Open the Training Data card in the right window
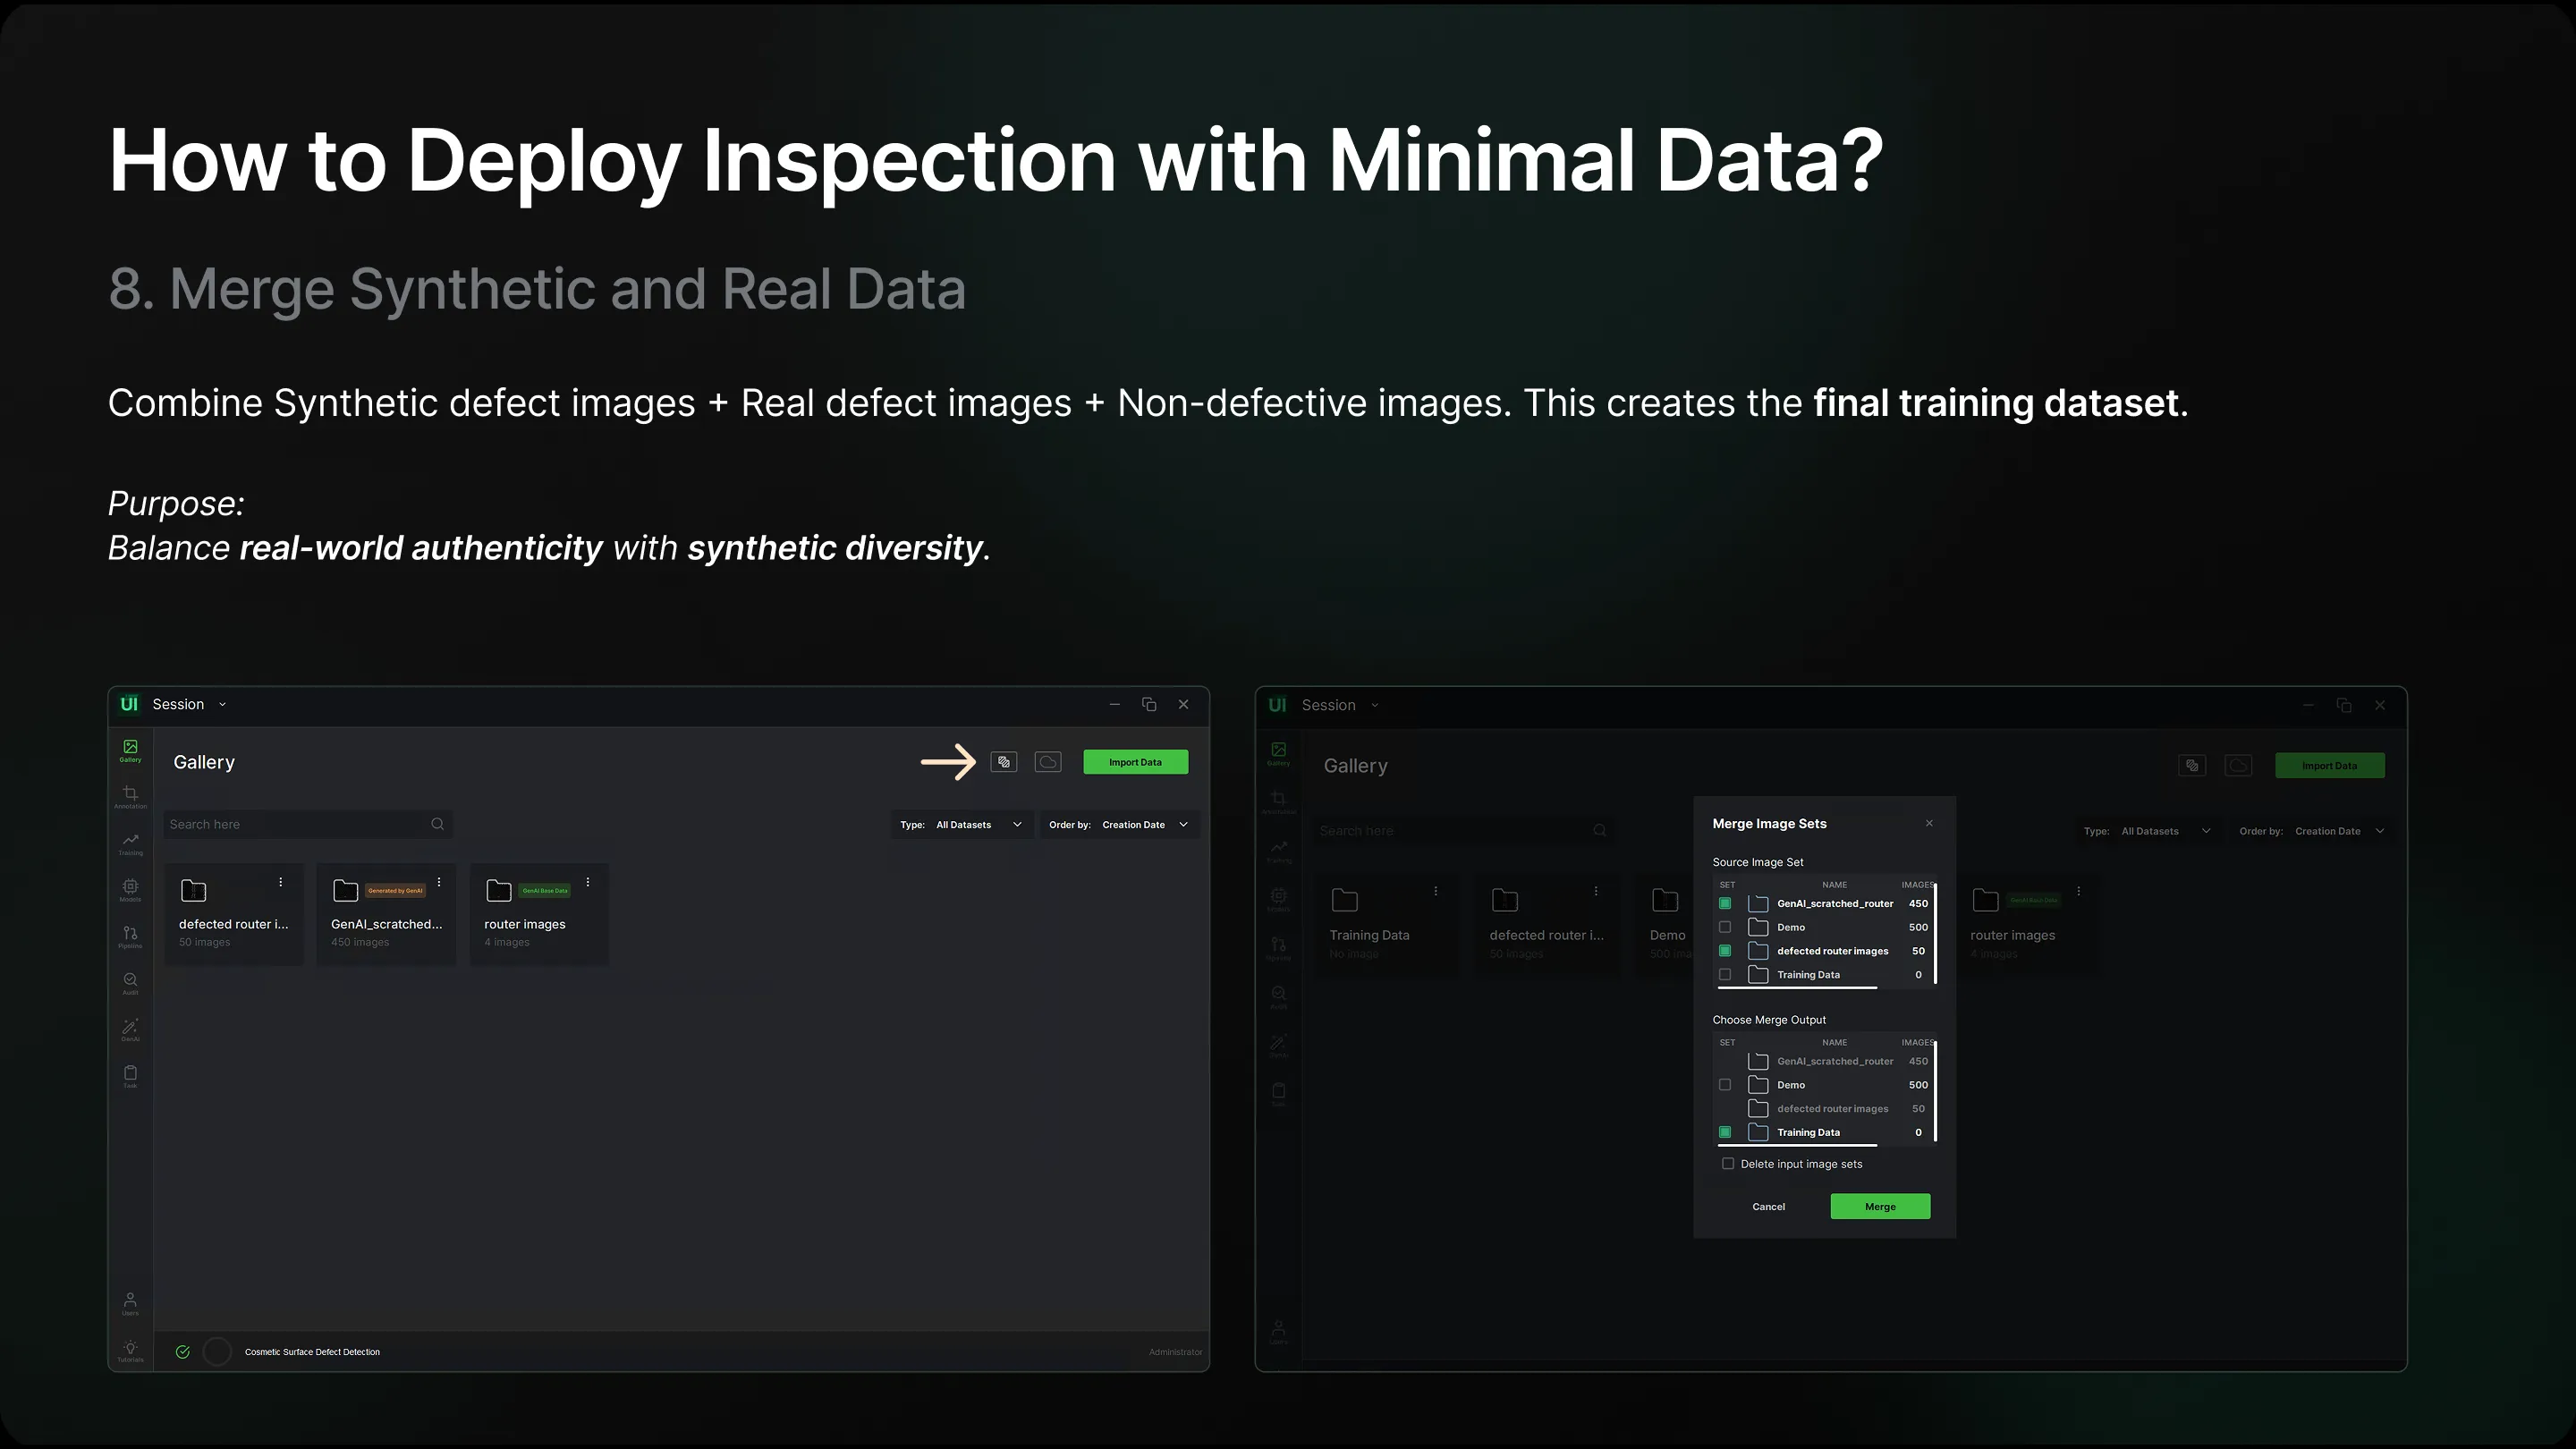Viewport: 2576px width, 1449px height. pyautogui.click(x=1387, y=924)
